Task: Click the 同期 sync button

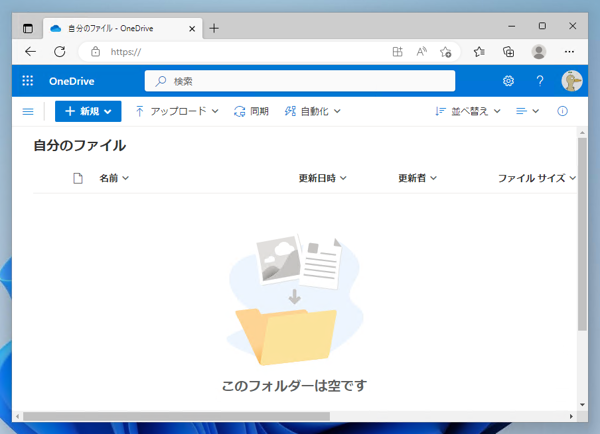Action: (251, 111)
